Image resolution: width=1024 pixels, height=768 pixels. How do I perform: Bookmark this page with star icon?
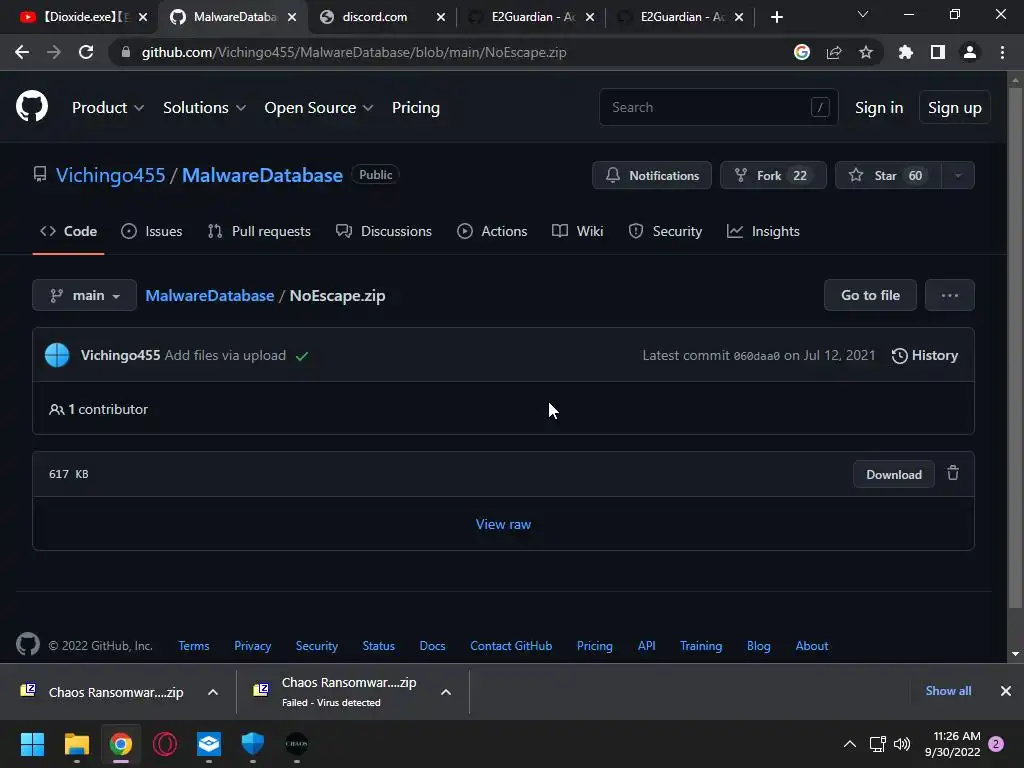pos(866,52)
